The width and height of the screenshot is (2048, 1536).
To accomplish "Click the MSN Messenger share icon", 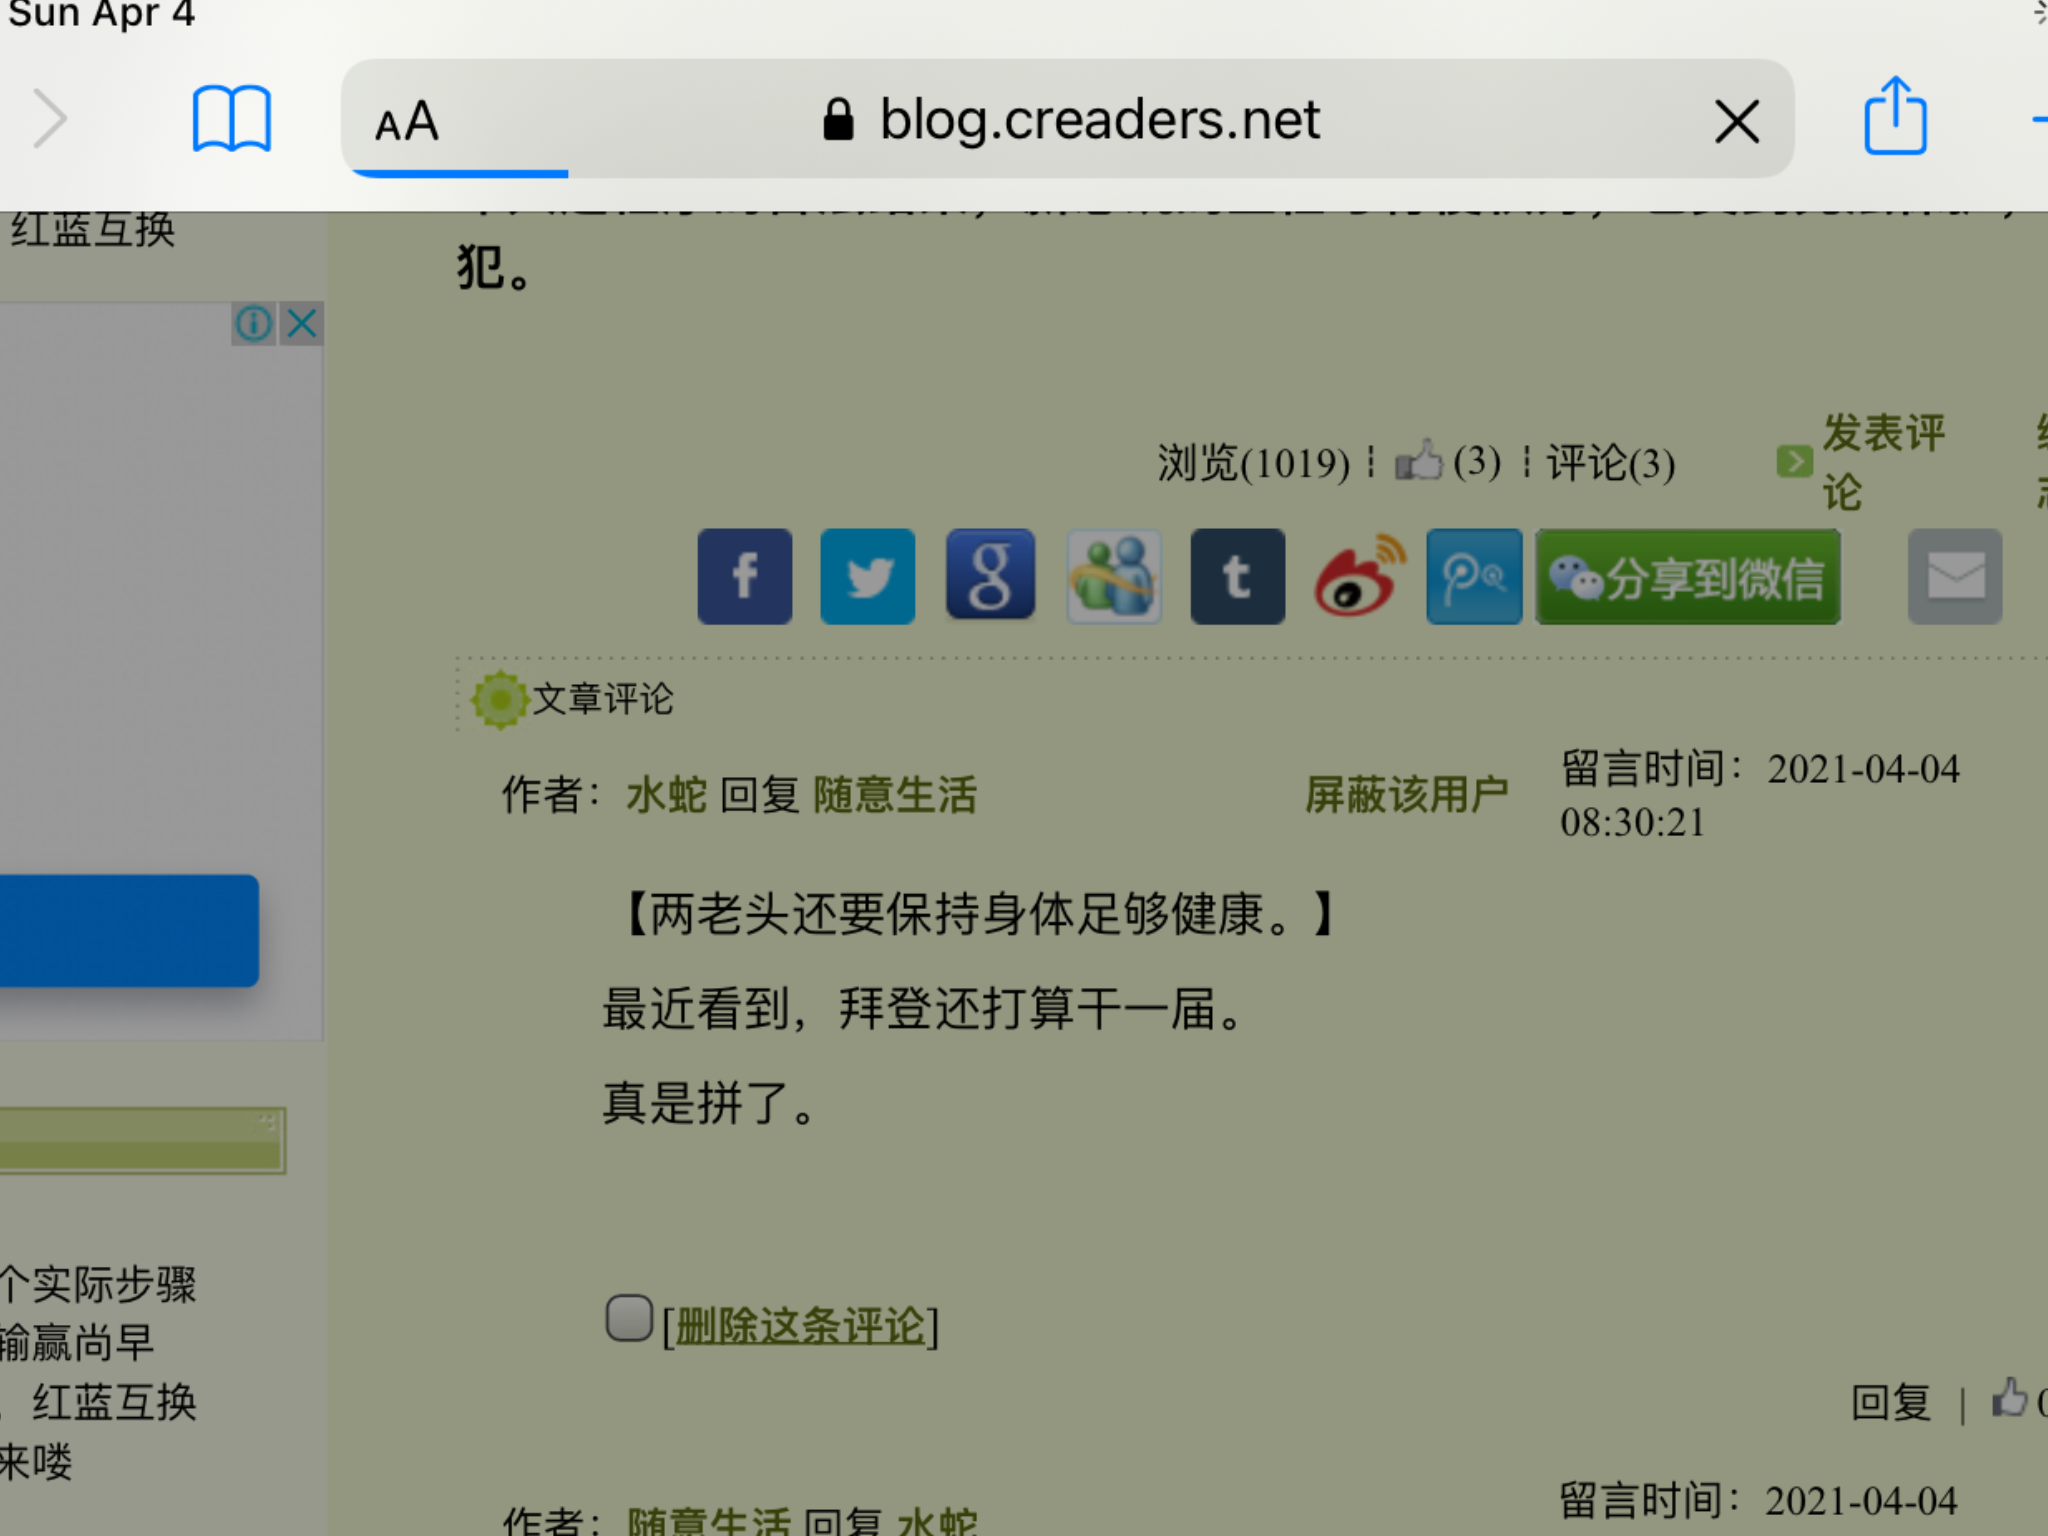I will pos(1113,577).
